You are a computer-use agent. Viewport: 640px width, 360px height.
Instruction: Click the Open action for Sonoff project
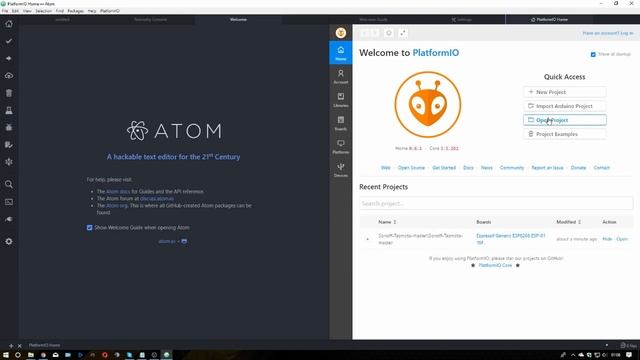click(x=622, y=239)
